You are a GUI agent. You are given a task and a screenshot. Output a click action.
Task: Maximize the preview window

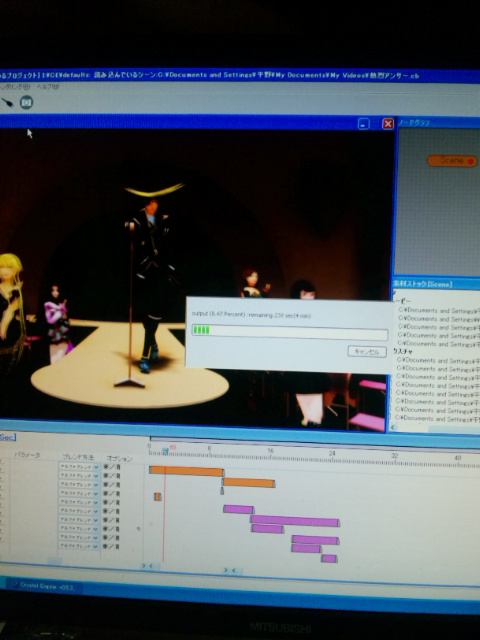coord(376,124)
